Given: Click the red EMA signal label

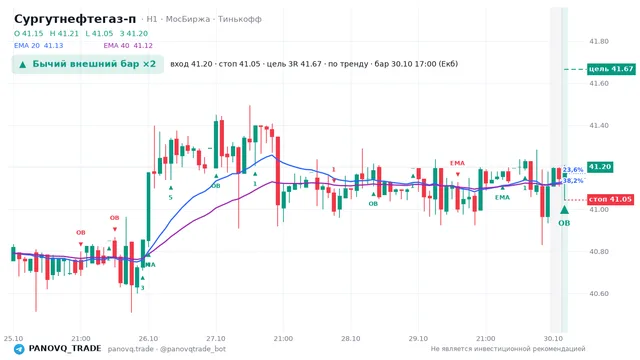Looking at the screenshot, I should tap(457, 163).
